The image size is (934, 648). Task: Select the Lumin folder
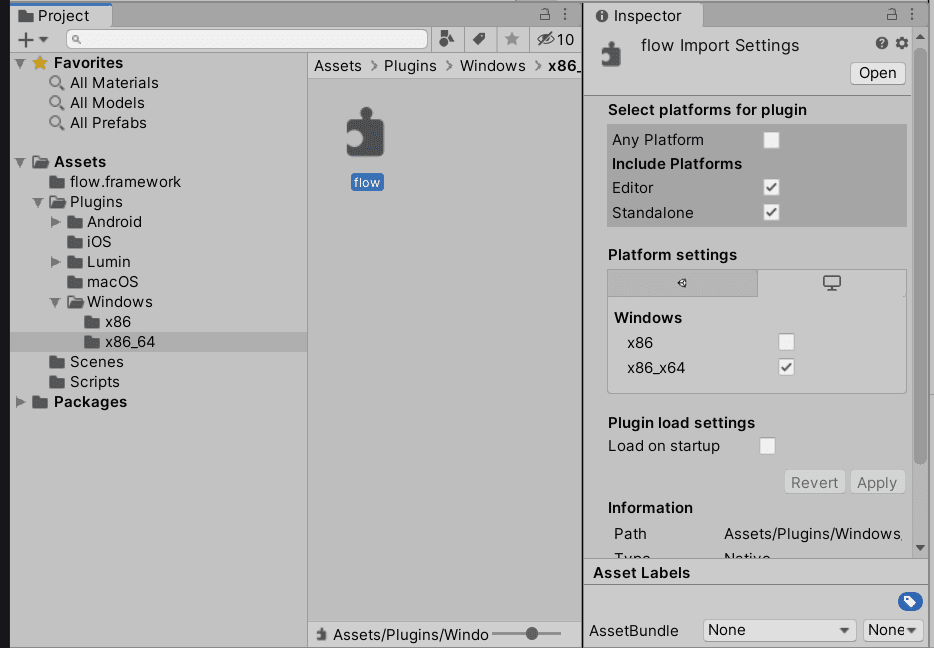[x=108, y=262]
